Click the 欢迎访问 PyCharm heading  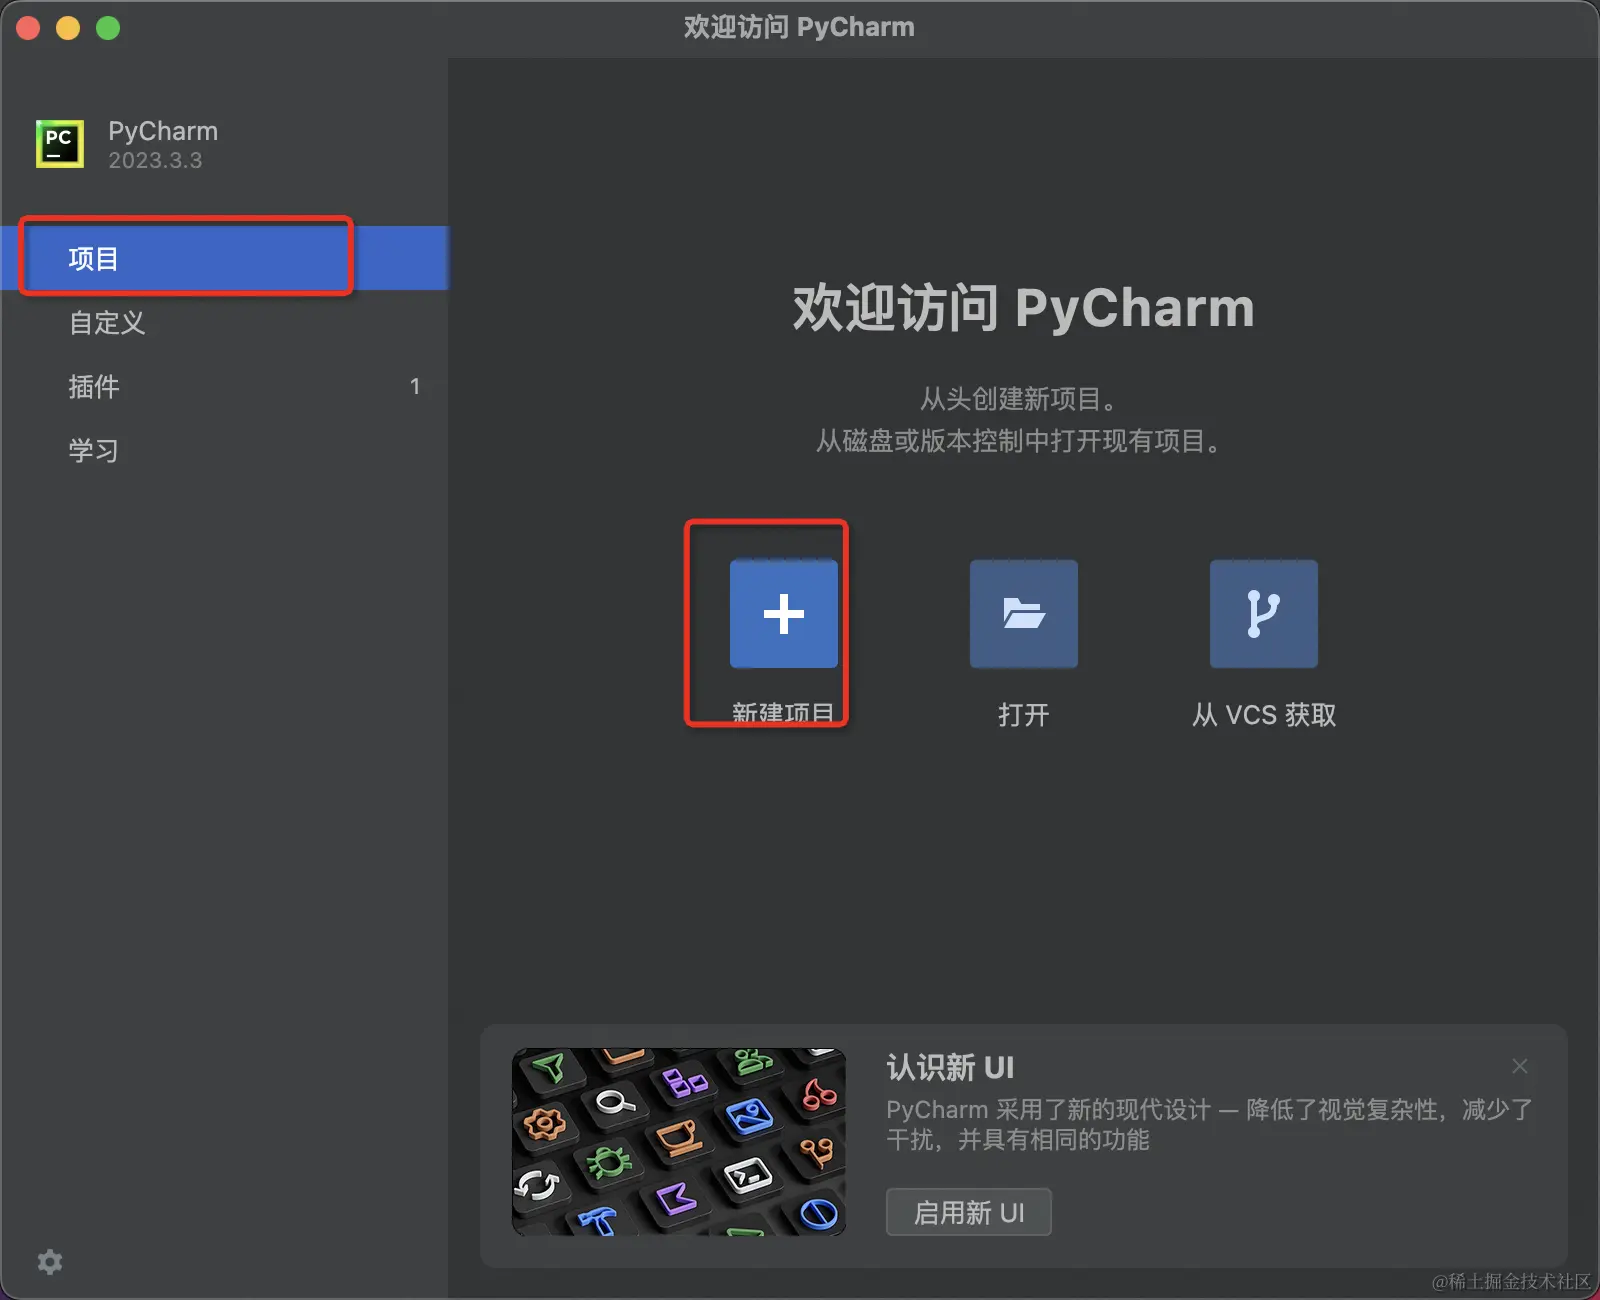1023,308
